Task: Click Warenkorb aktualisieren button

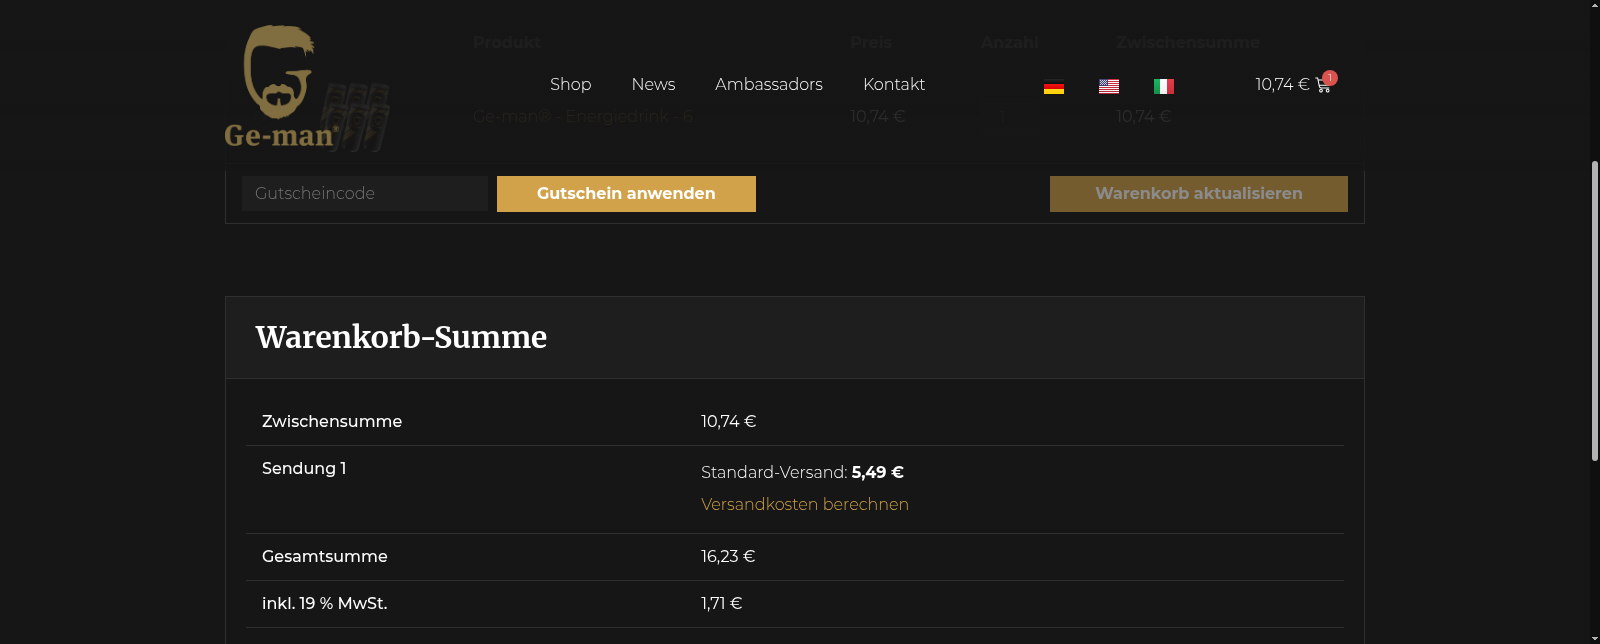Action: click(x=1199, y=194)
